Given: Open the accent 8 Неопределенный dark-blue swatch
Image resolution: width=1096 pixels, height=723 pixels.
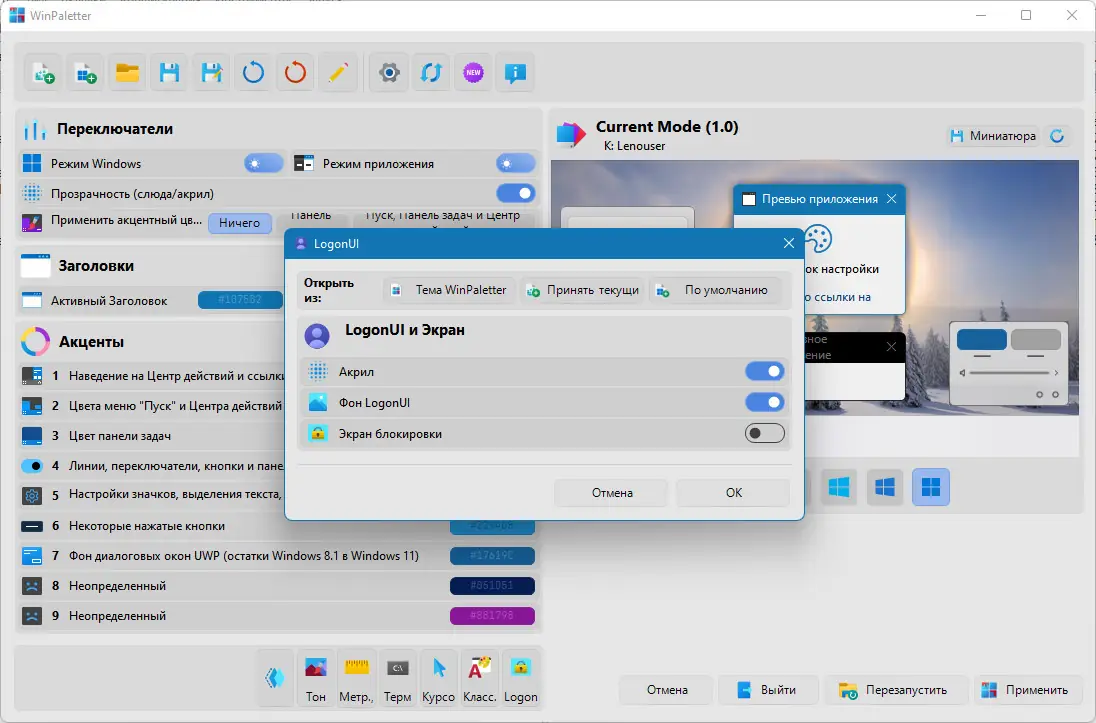Looking at the screenshot, I should [492, 585].
